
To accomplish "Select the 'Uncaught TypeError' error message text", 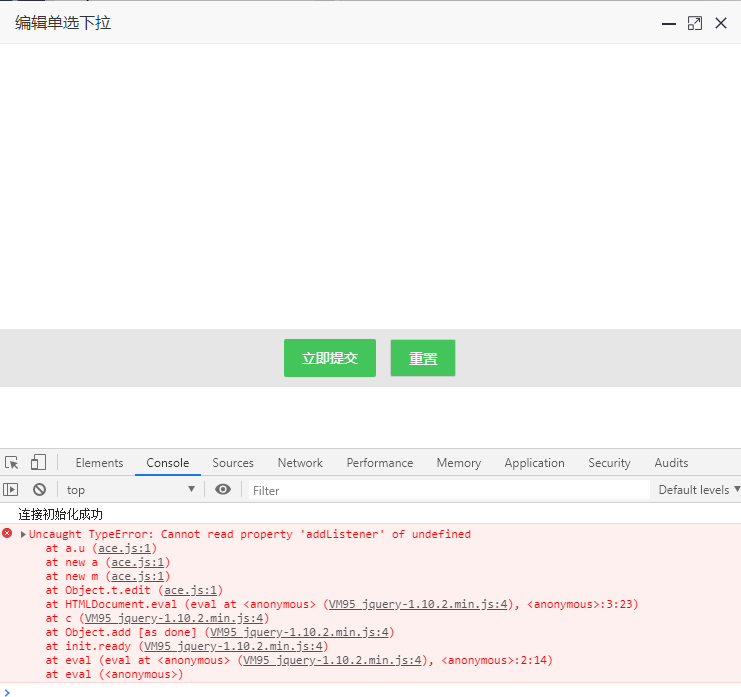I will tap(250, 534).
